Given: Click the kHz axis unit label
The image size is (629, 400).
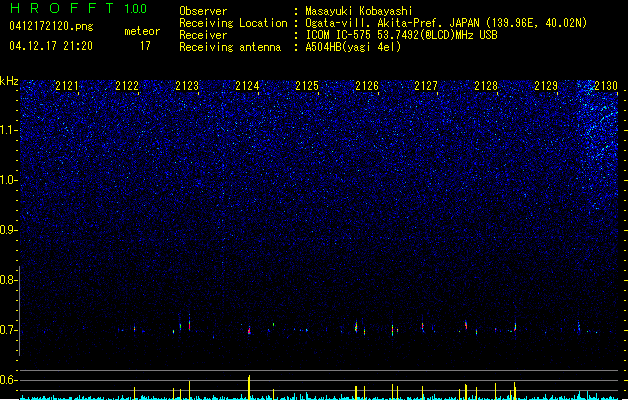Looking at the screenshot, I should click(x=9, y=81).
